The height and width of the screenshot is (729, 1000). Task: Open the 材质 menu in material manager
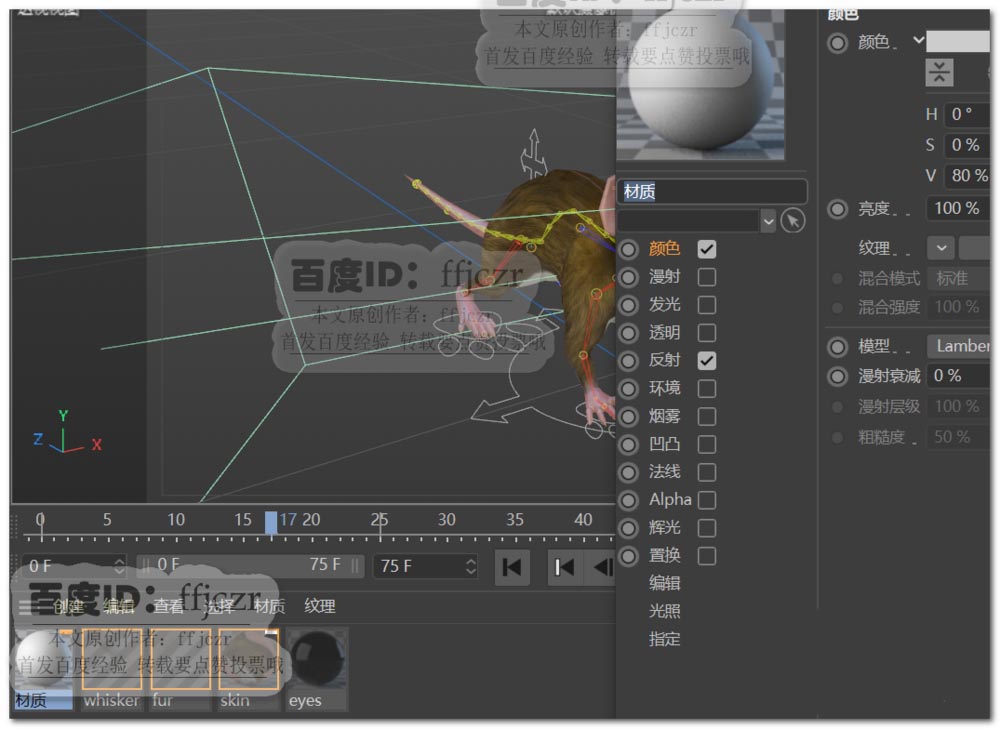(x=269, y=607)
